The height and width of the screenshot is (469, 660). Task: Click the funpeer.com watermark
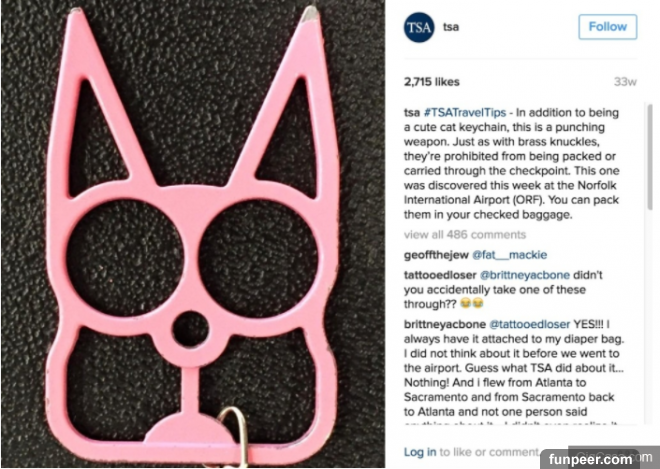589,459
